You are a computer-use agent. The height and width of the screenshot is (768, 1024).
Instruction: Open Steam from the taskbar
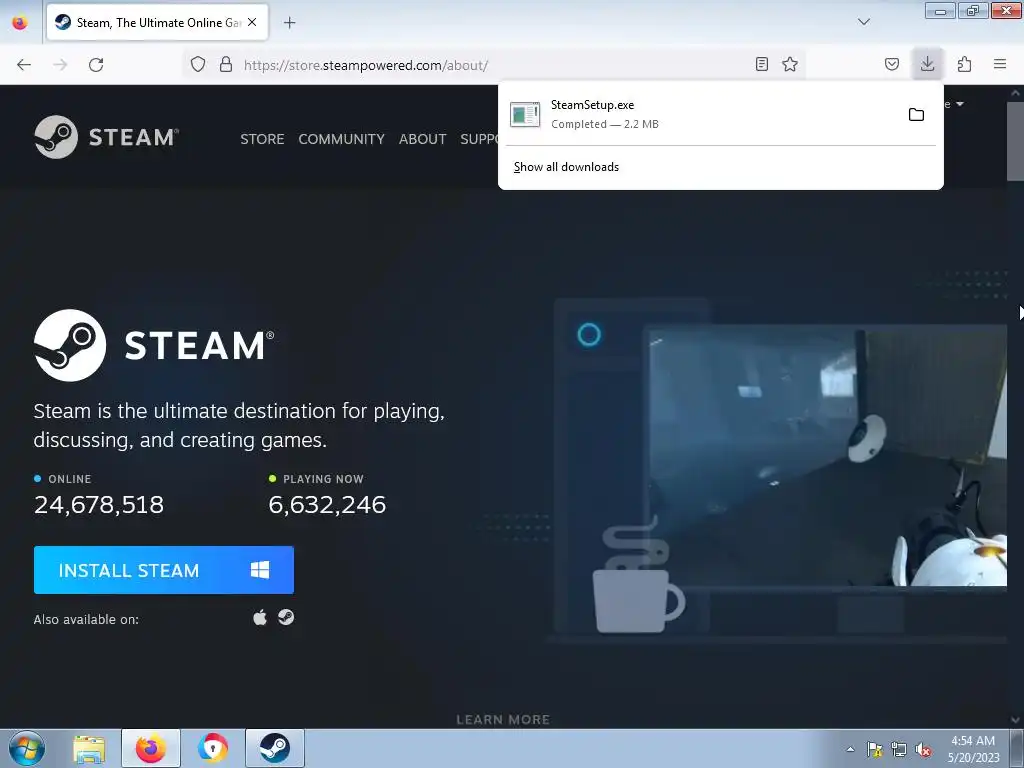pos(275,748)
